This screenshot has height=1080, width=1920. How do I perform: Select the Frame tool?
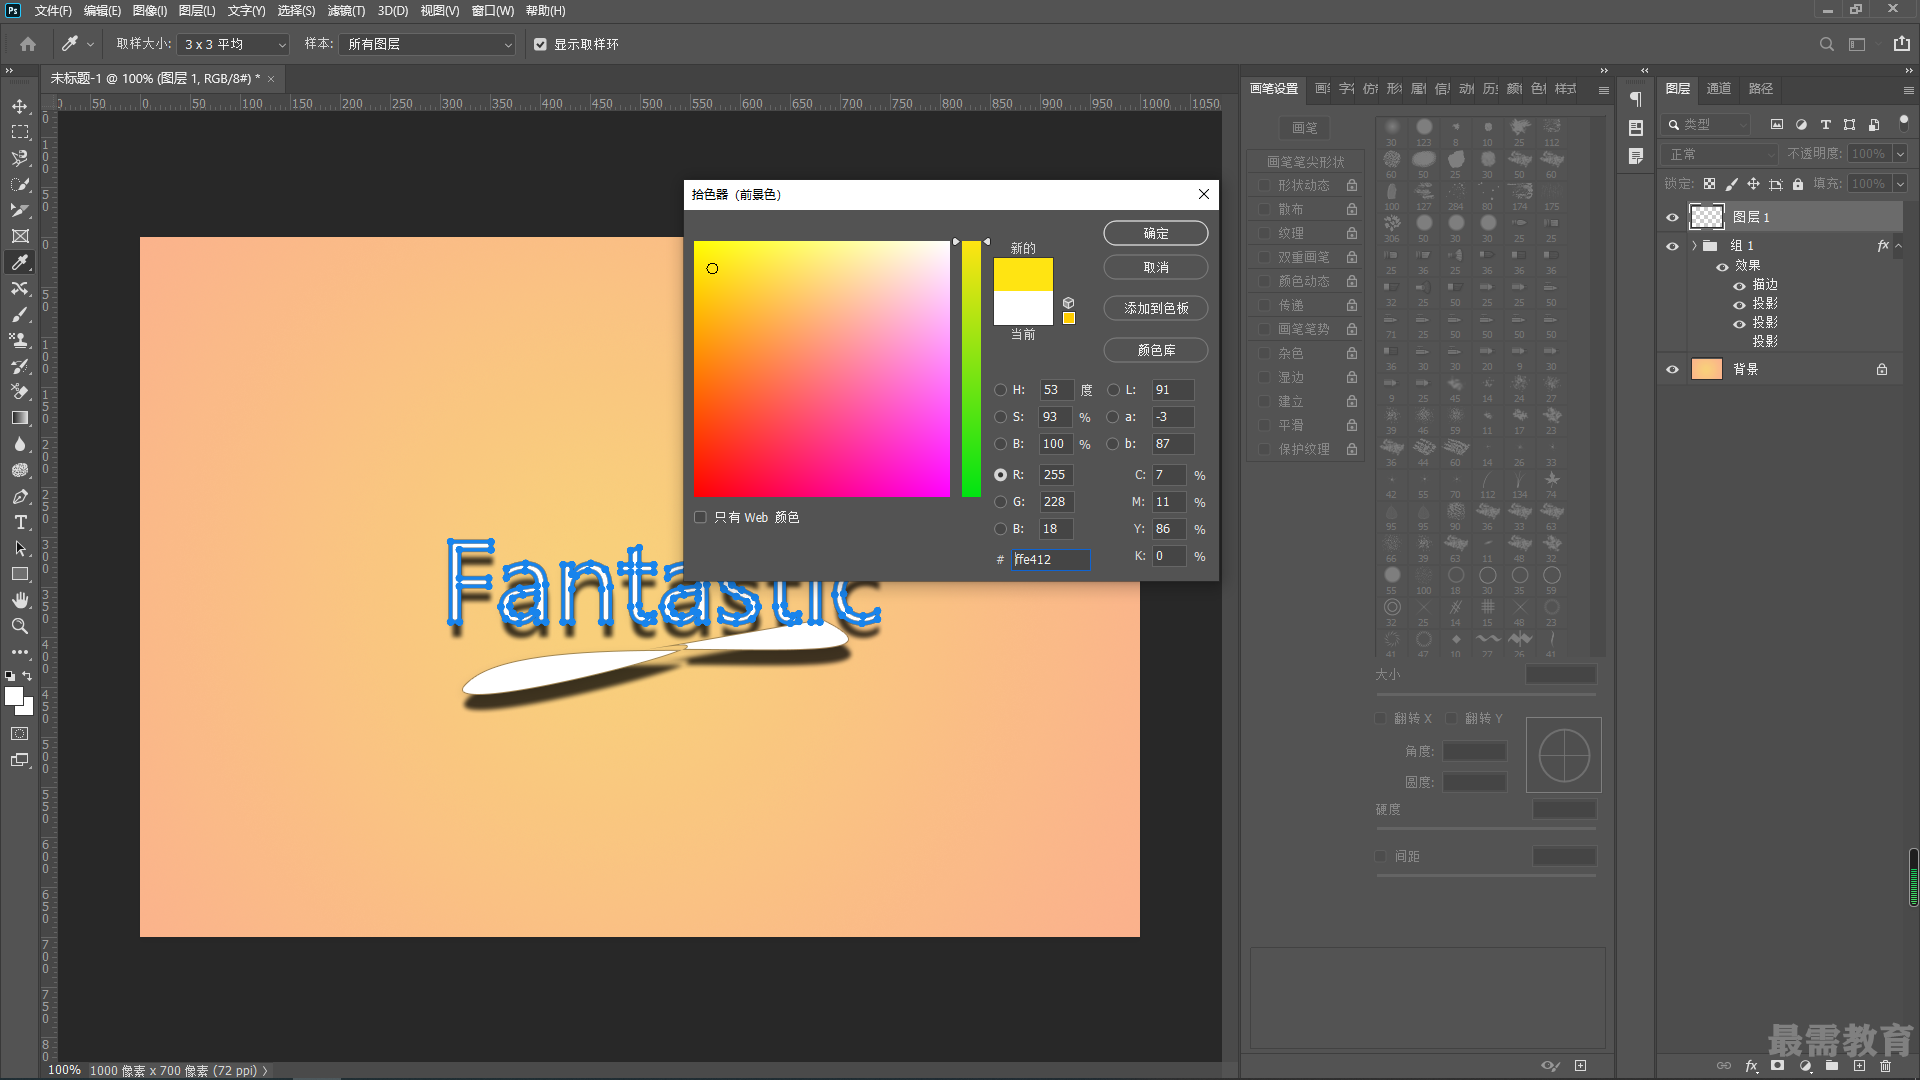pos(20,236)
